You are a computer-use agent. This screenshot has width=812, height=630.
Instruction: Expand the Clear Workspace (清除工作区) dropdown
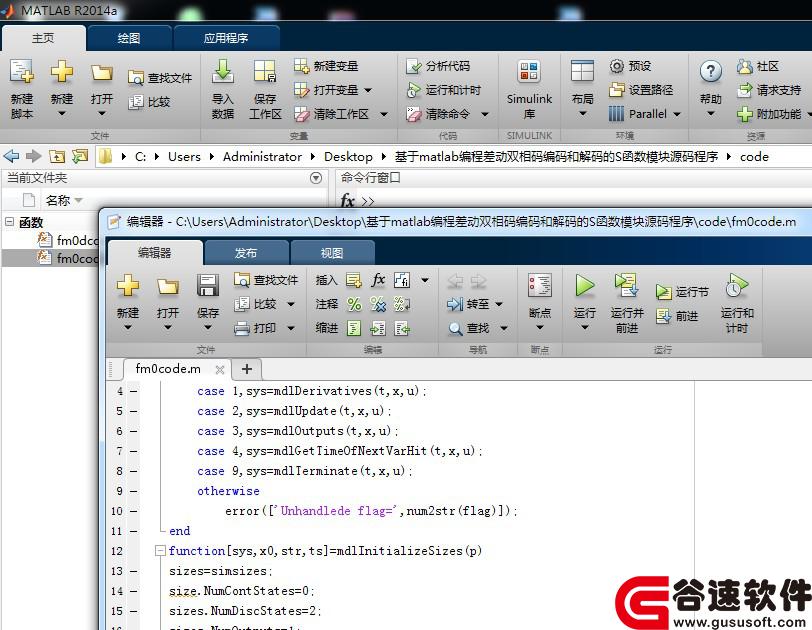tap(384, 114)
